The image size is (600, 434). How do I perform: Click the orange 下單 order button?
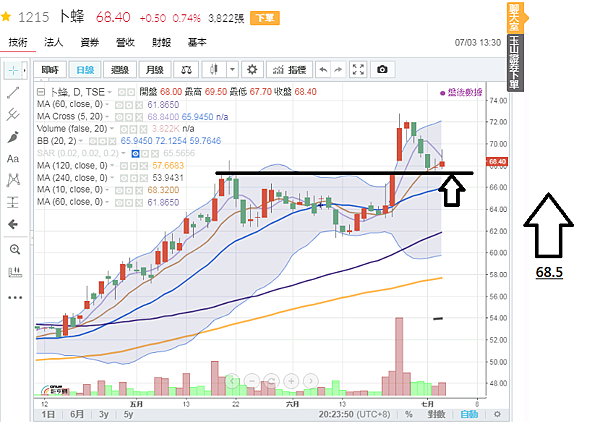click(265, 18)
